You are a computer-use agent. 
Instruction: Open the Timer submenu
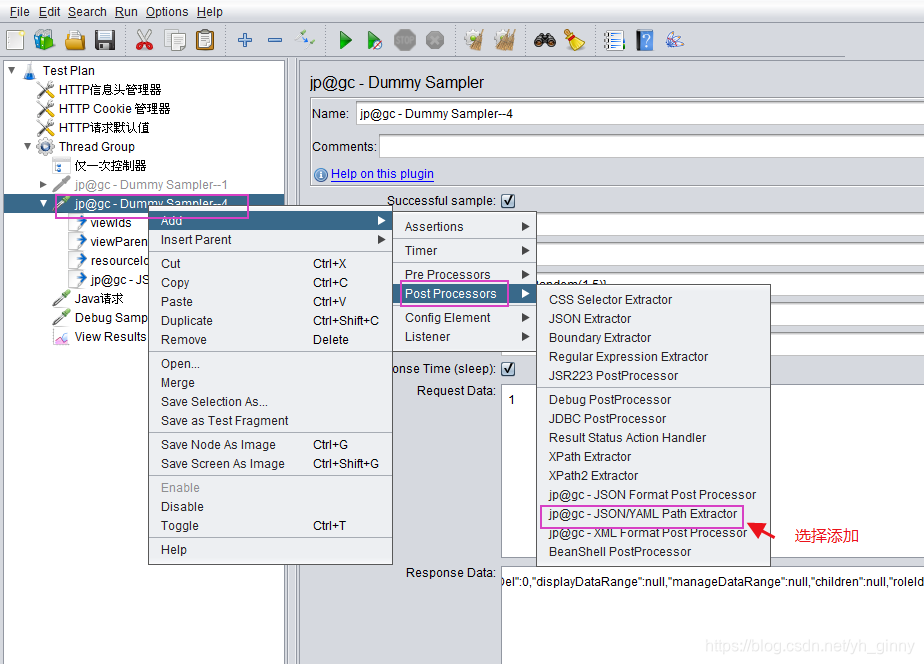[x=465, y=251]
